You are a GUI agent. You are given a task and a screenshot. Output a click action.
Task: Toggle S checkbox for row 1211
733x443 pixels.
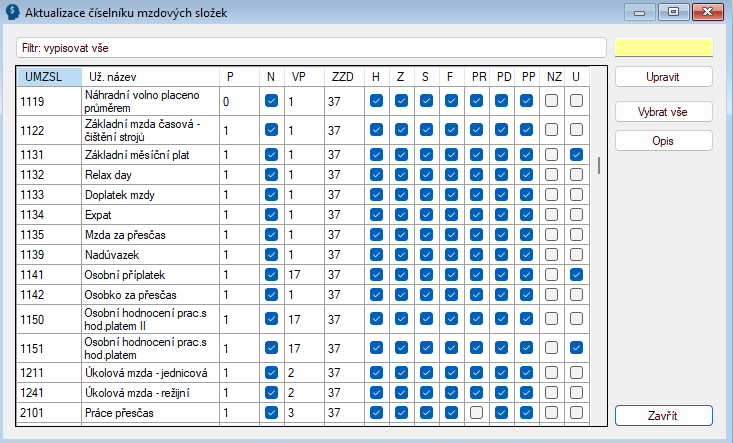click(x=426, y=372)
